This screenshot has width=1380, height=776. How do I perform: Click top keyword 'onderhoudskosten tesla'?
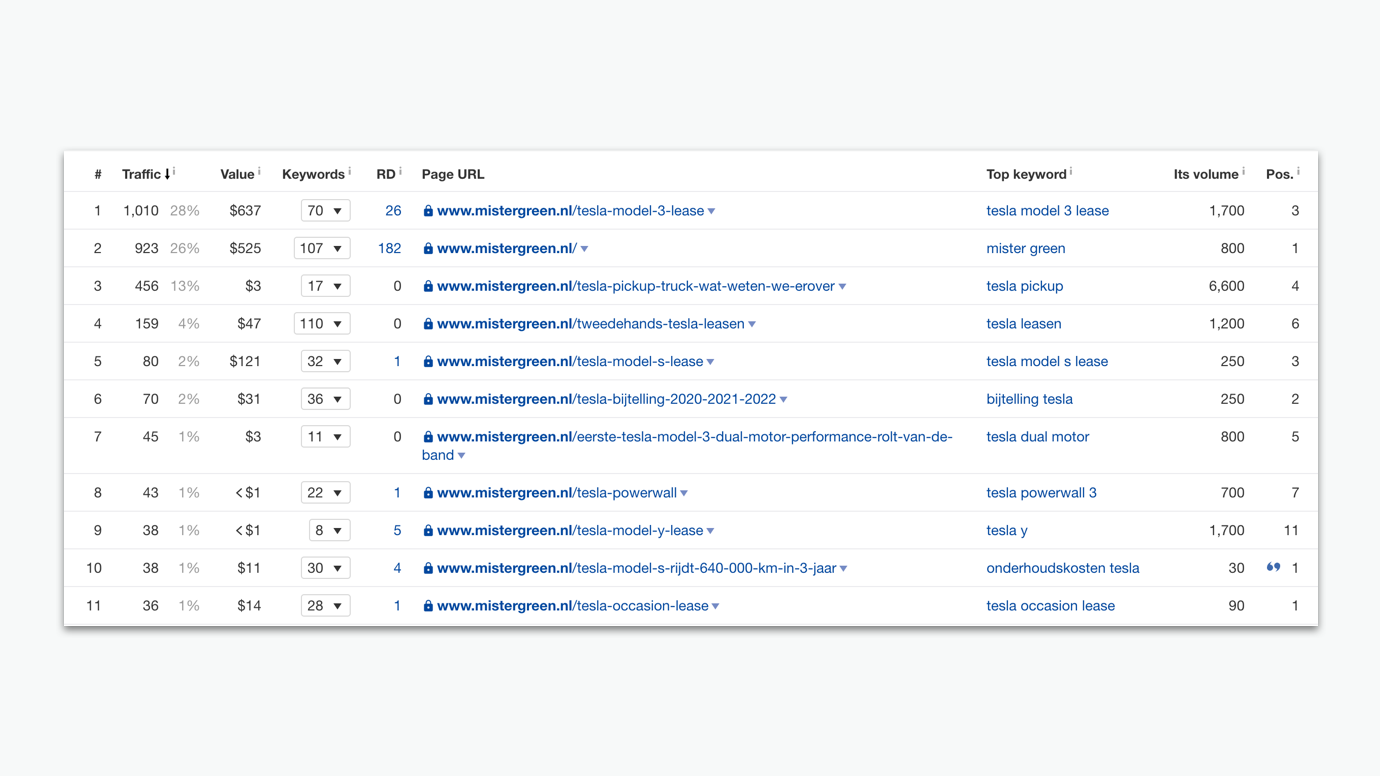coord(1062,568)
